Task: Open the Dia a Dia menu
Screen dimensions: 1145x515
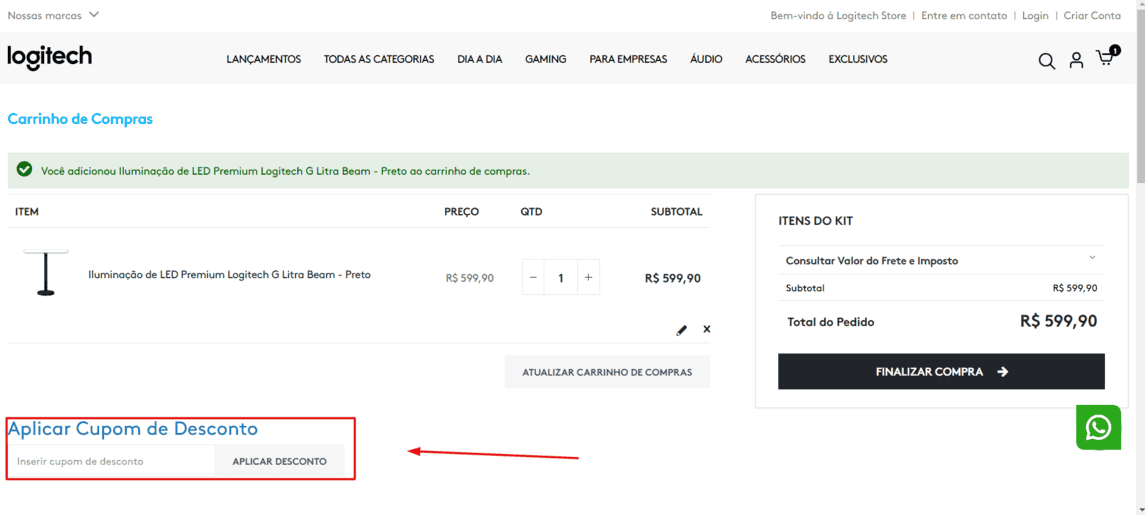Action: coord(480,59)
